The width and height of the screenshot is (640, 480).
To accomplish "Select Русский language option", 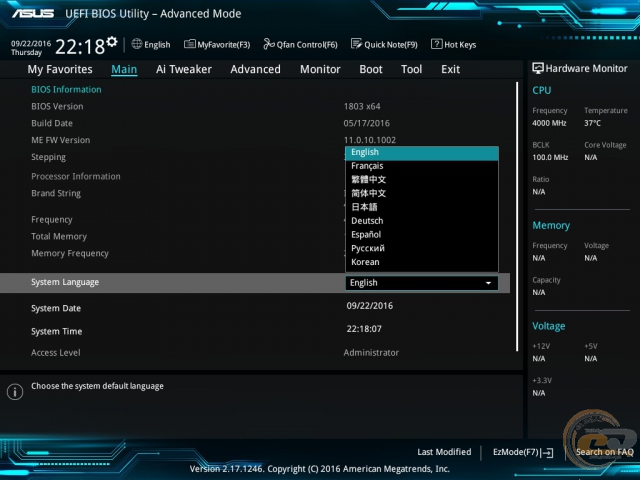I will pyautogui.click(x=422, y=248).
